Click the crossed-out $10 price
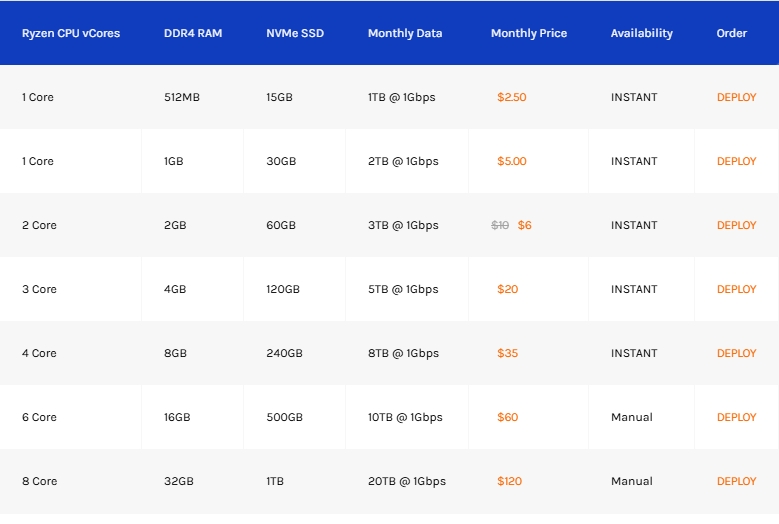Viewport: 779px width, 524px height. [500, 225]
